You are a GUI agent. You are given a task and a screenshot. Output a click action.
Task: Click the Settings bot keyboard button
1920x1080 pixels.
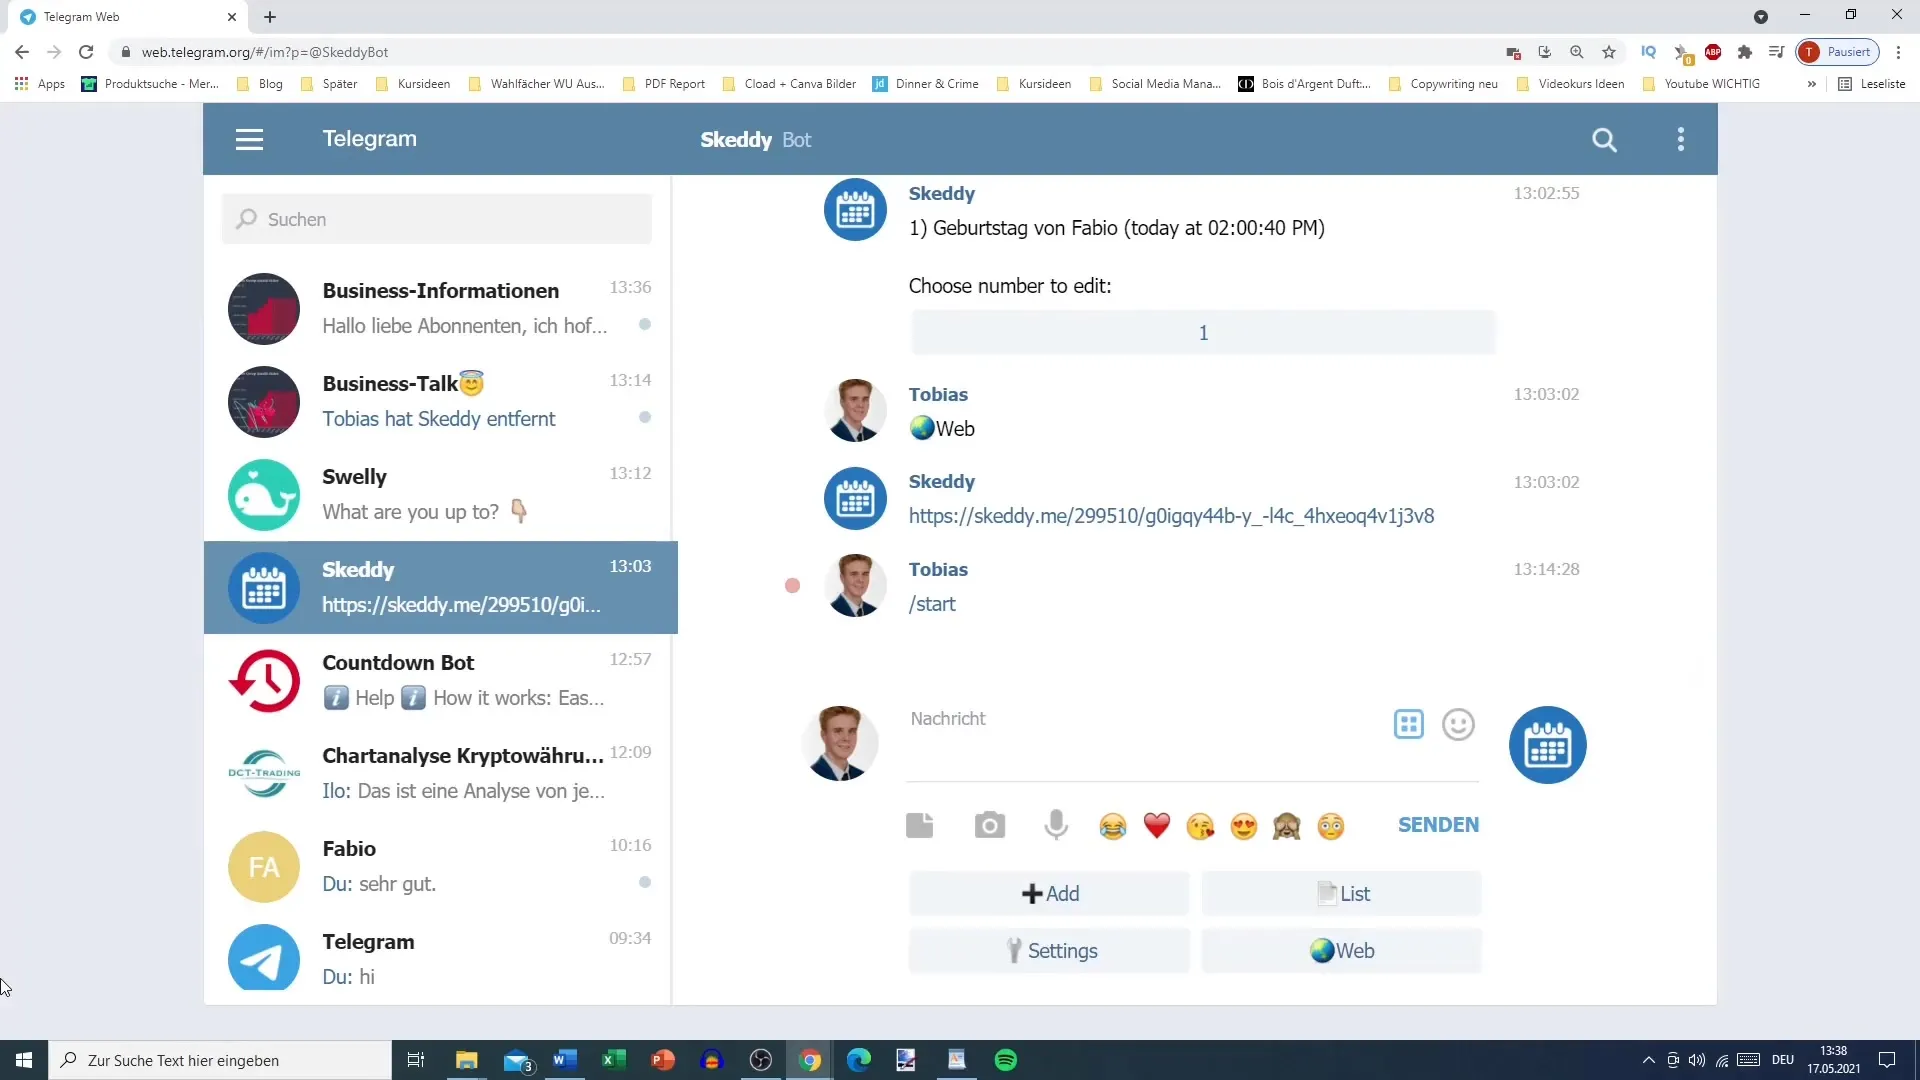coord(1049,951)
